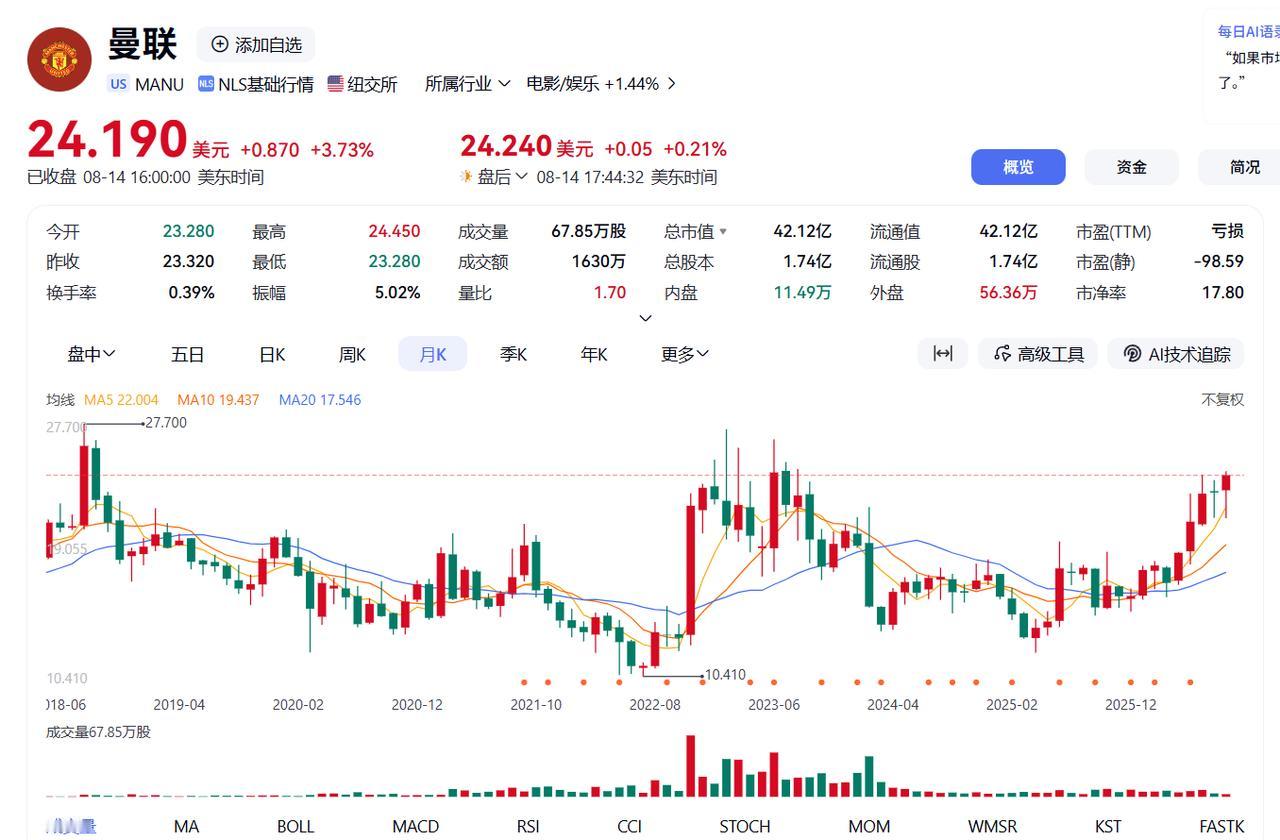Select the KST indicator
Viewport: 1280px width, 840px height.
tap(1108, 826)
